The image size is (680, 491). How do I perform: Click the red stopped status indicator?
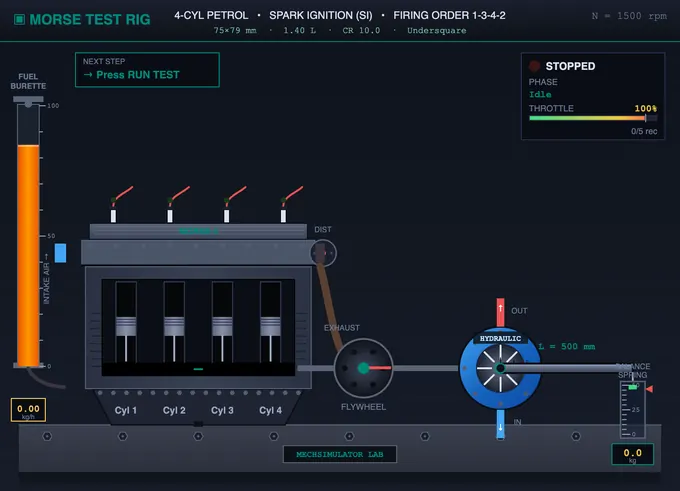(534, 66)
